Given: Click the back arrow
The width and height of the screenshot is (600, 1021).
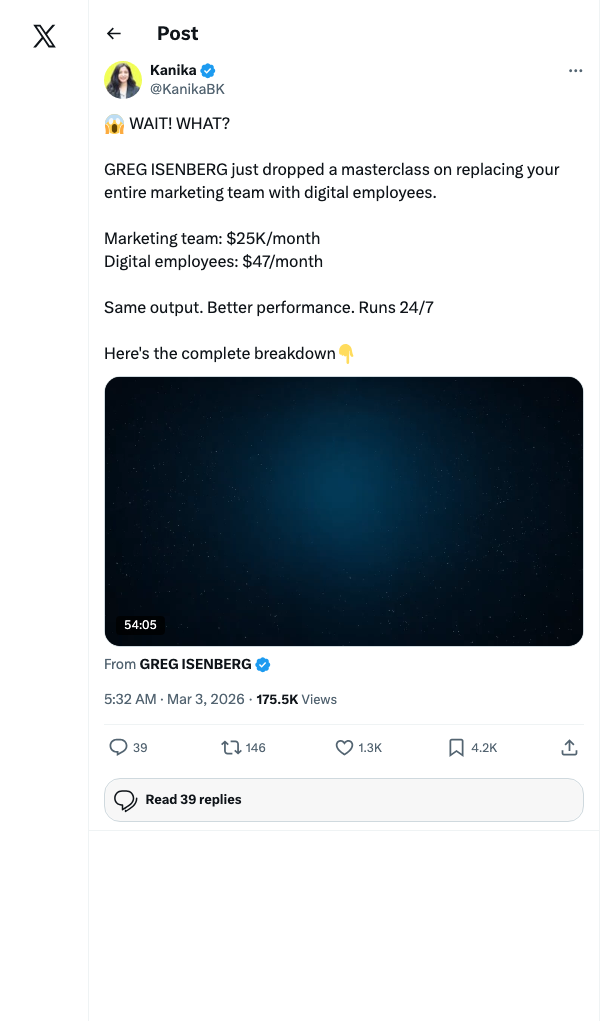Looking at the screenshot, I should pyautogui.click(x=113, y=33).
